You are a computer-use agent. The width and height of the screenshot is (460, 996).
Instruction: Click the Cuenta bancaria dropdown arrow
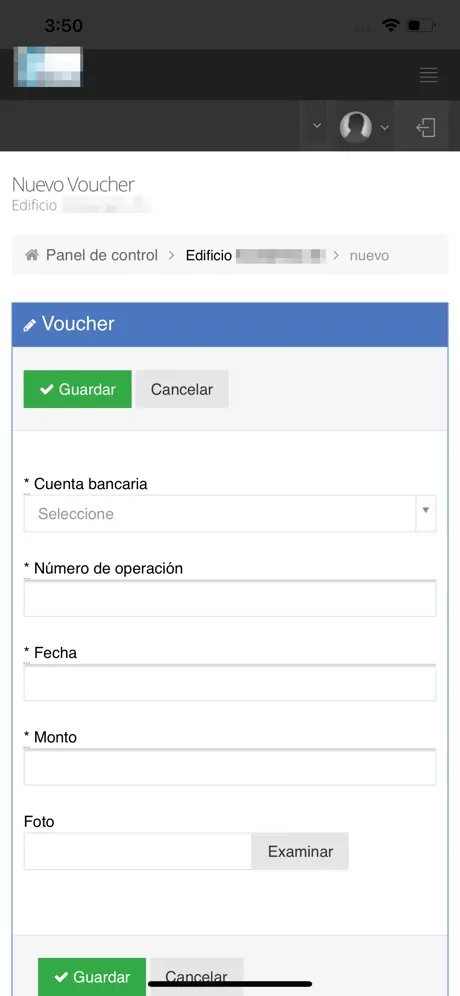pyautogui.click(x=426, y=510)
